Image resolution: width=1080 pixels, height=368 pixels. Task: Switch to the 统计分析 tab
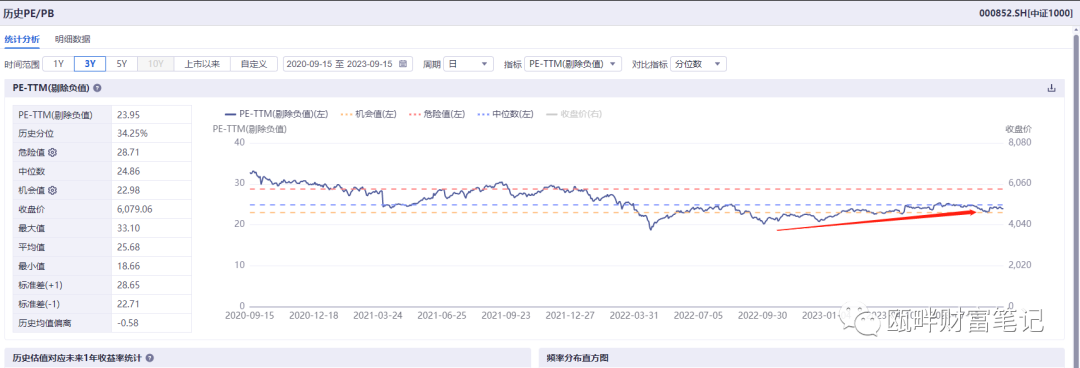pos(22,39)
